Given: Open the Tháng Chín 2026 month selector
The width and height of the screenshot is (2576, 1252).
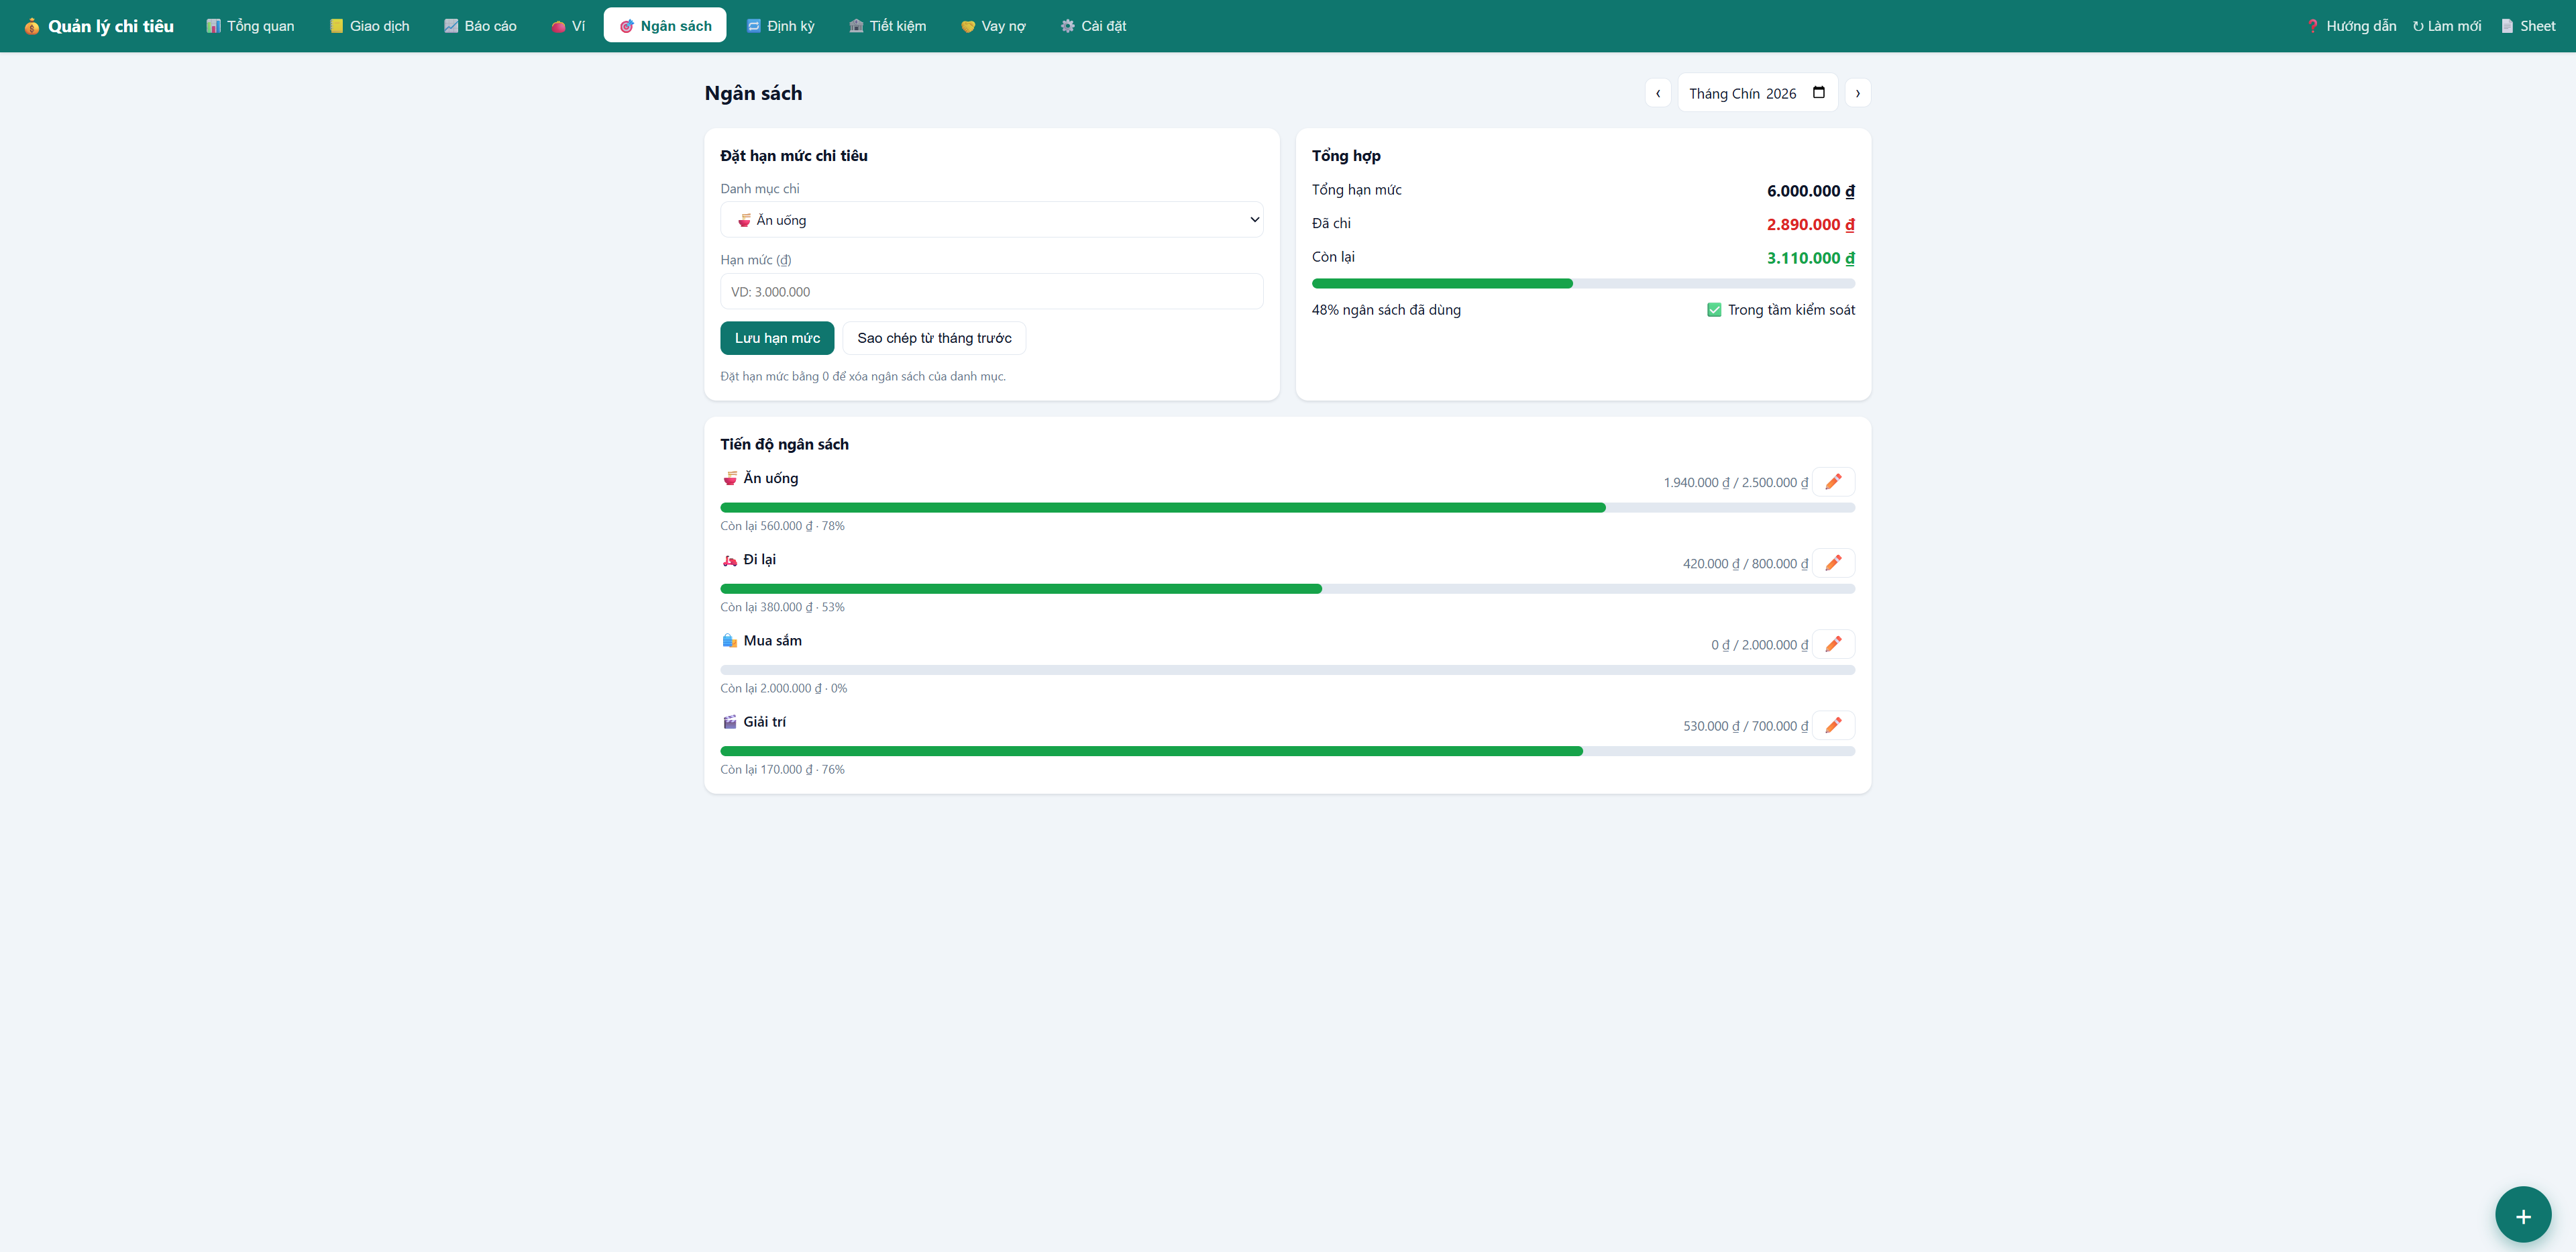Looking at the screenshot, I should pyautogui.click(x=1757, y=93).
